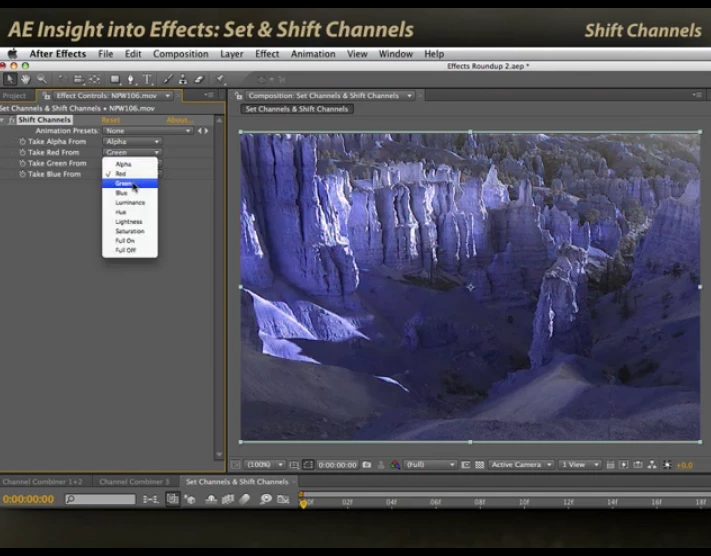Viewport: 711px width, 556px height.
Task: Open the (Full) resolution dropdown
Action: click(x=429, y=465)
